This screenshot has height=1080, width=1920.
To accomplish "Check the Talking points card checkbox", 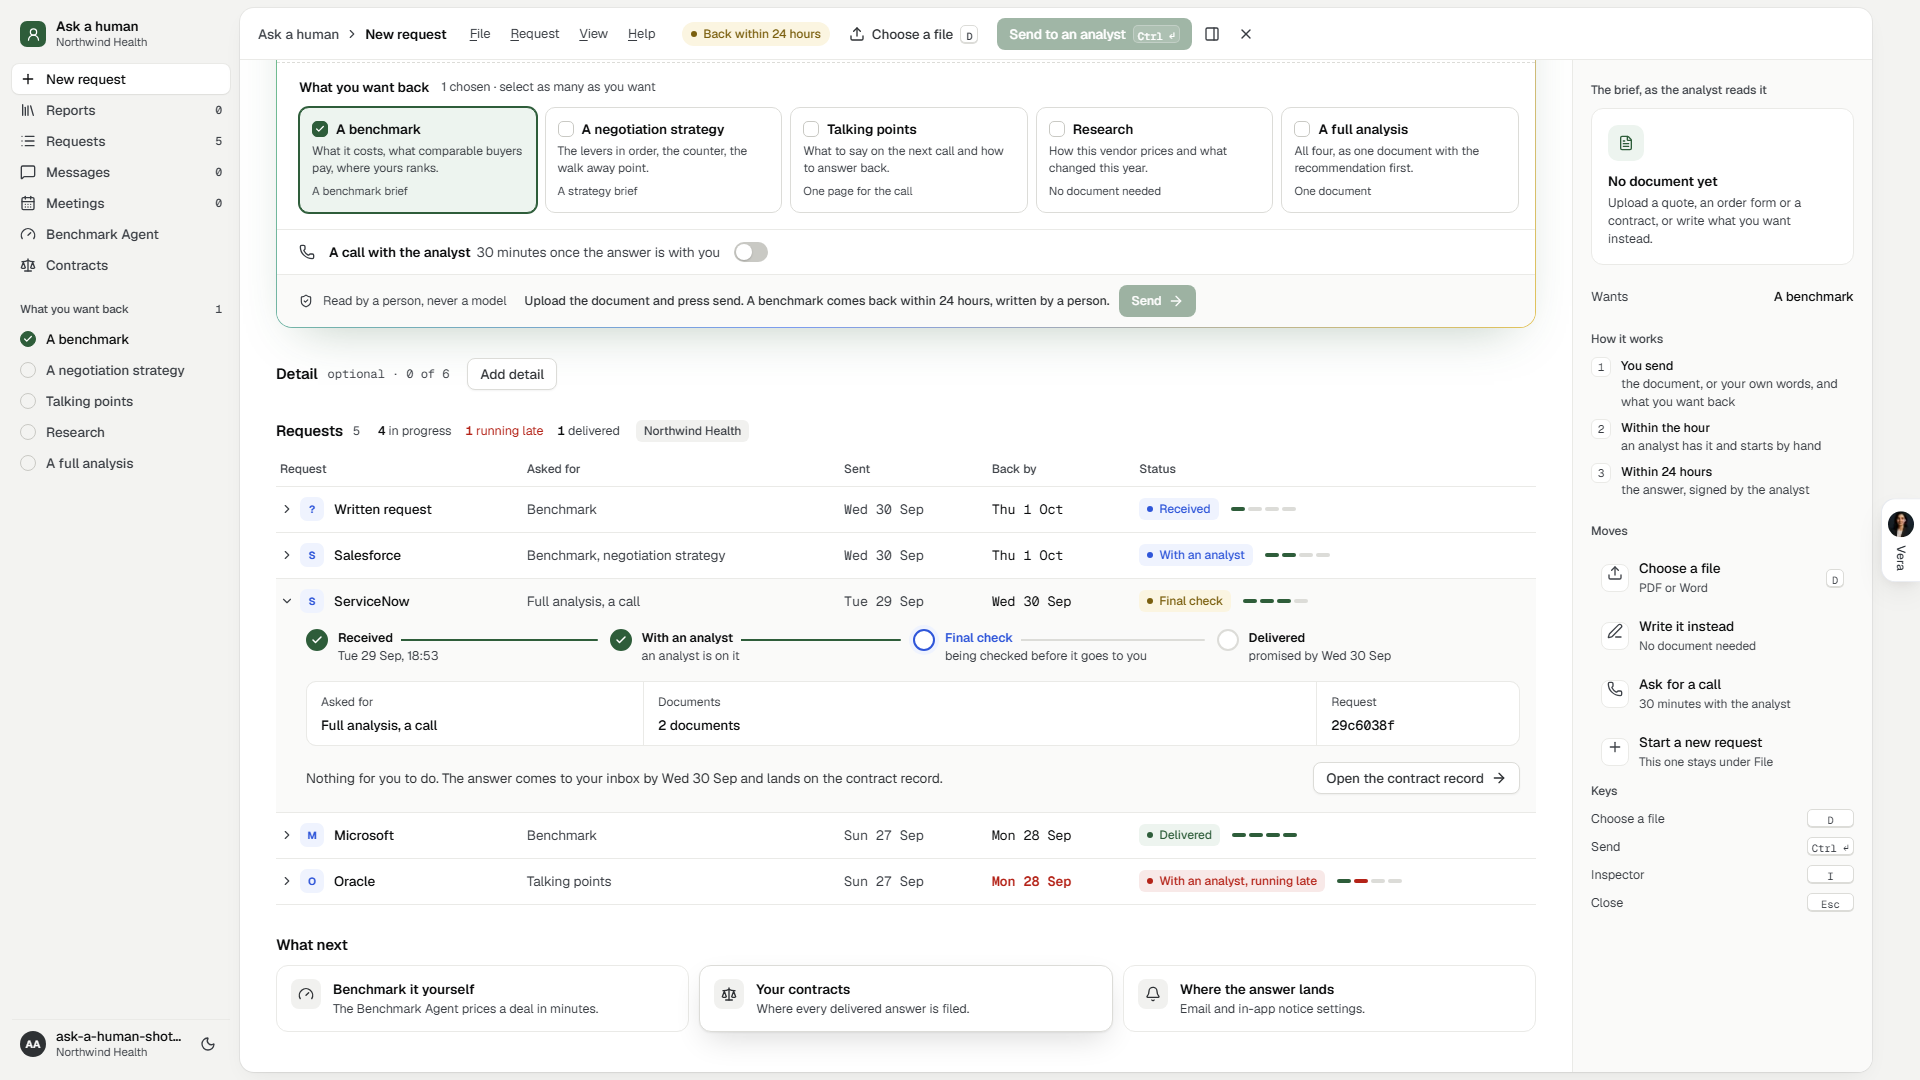I will tap(811, 129).
